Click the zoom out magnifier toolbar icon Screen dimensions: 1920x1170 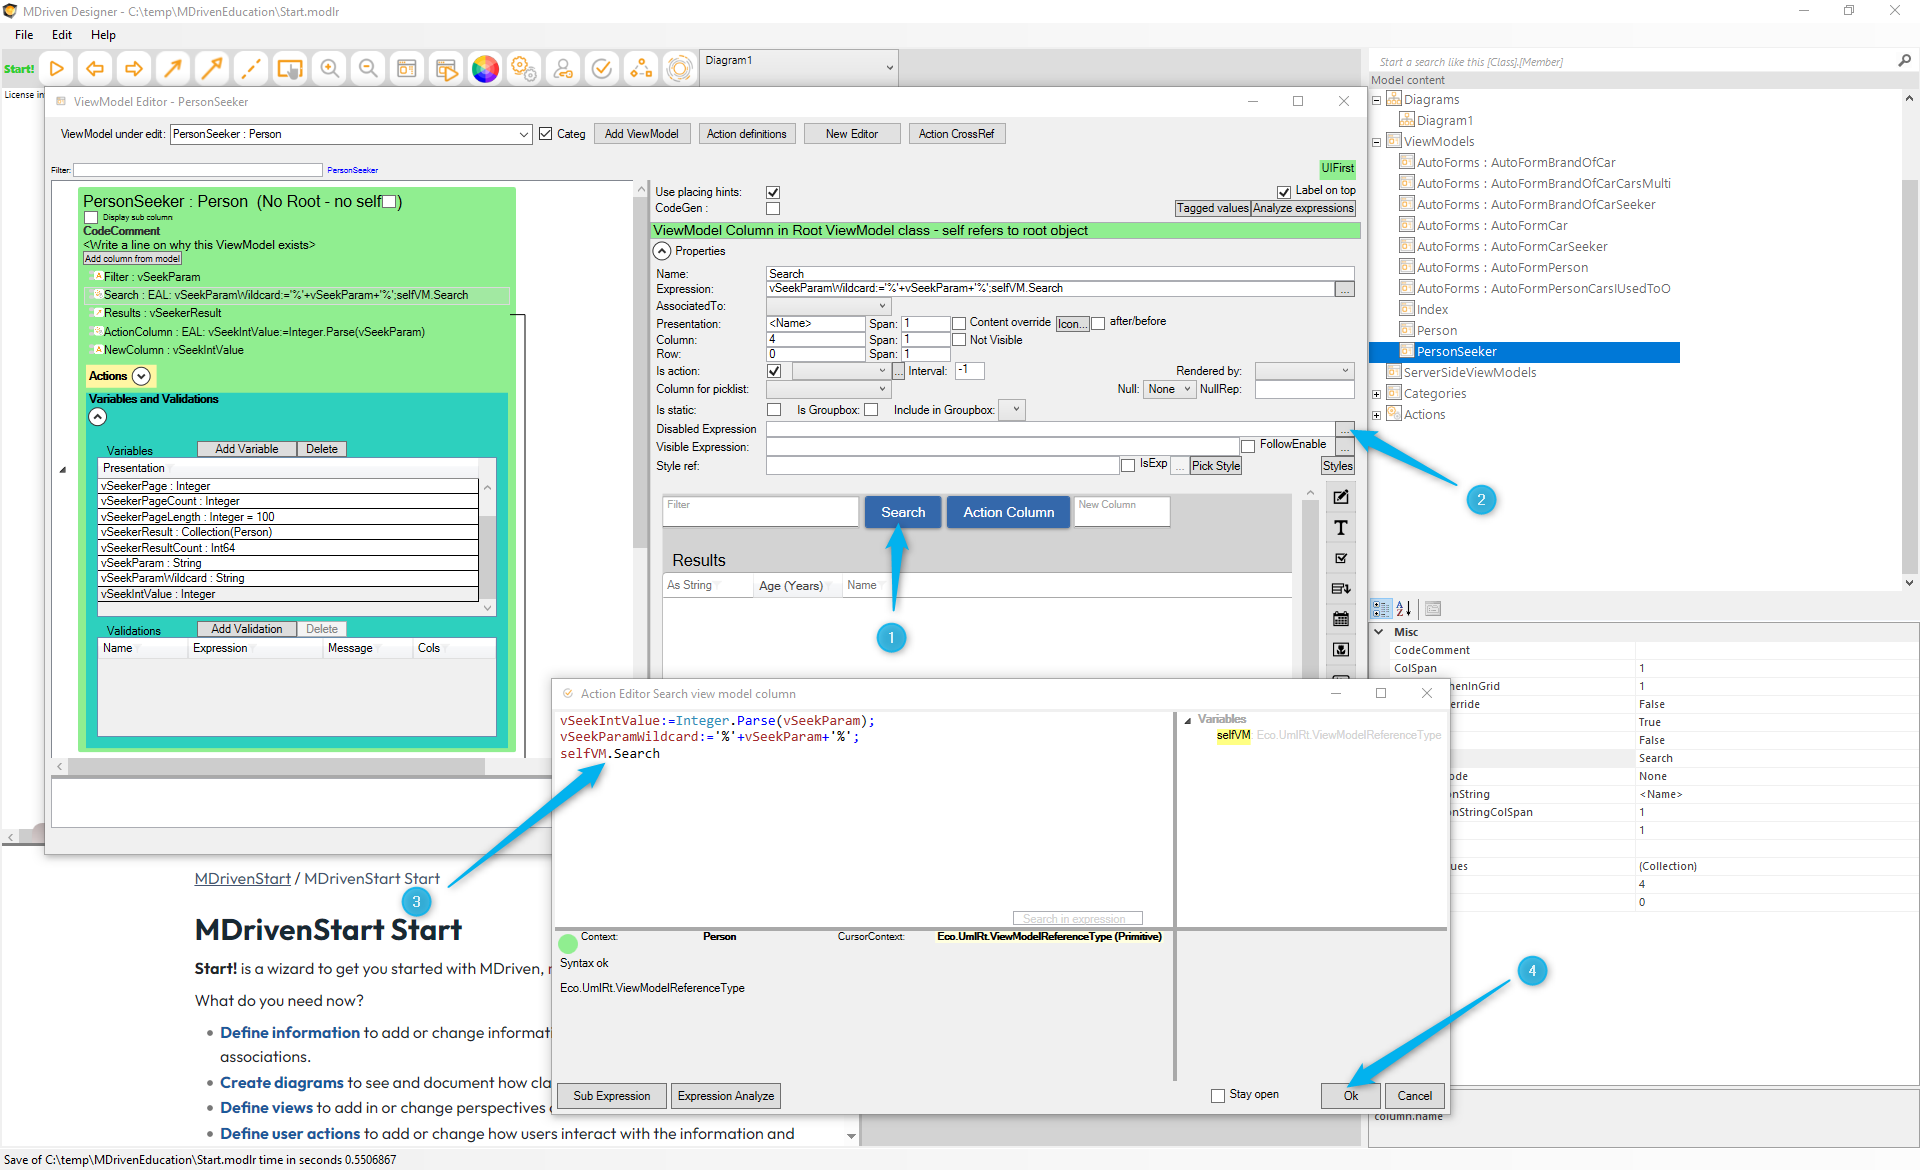point(368,68)
